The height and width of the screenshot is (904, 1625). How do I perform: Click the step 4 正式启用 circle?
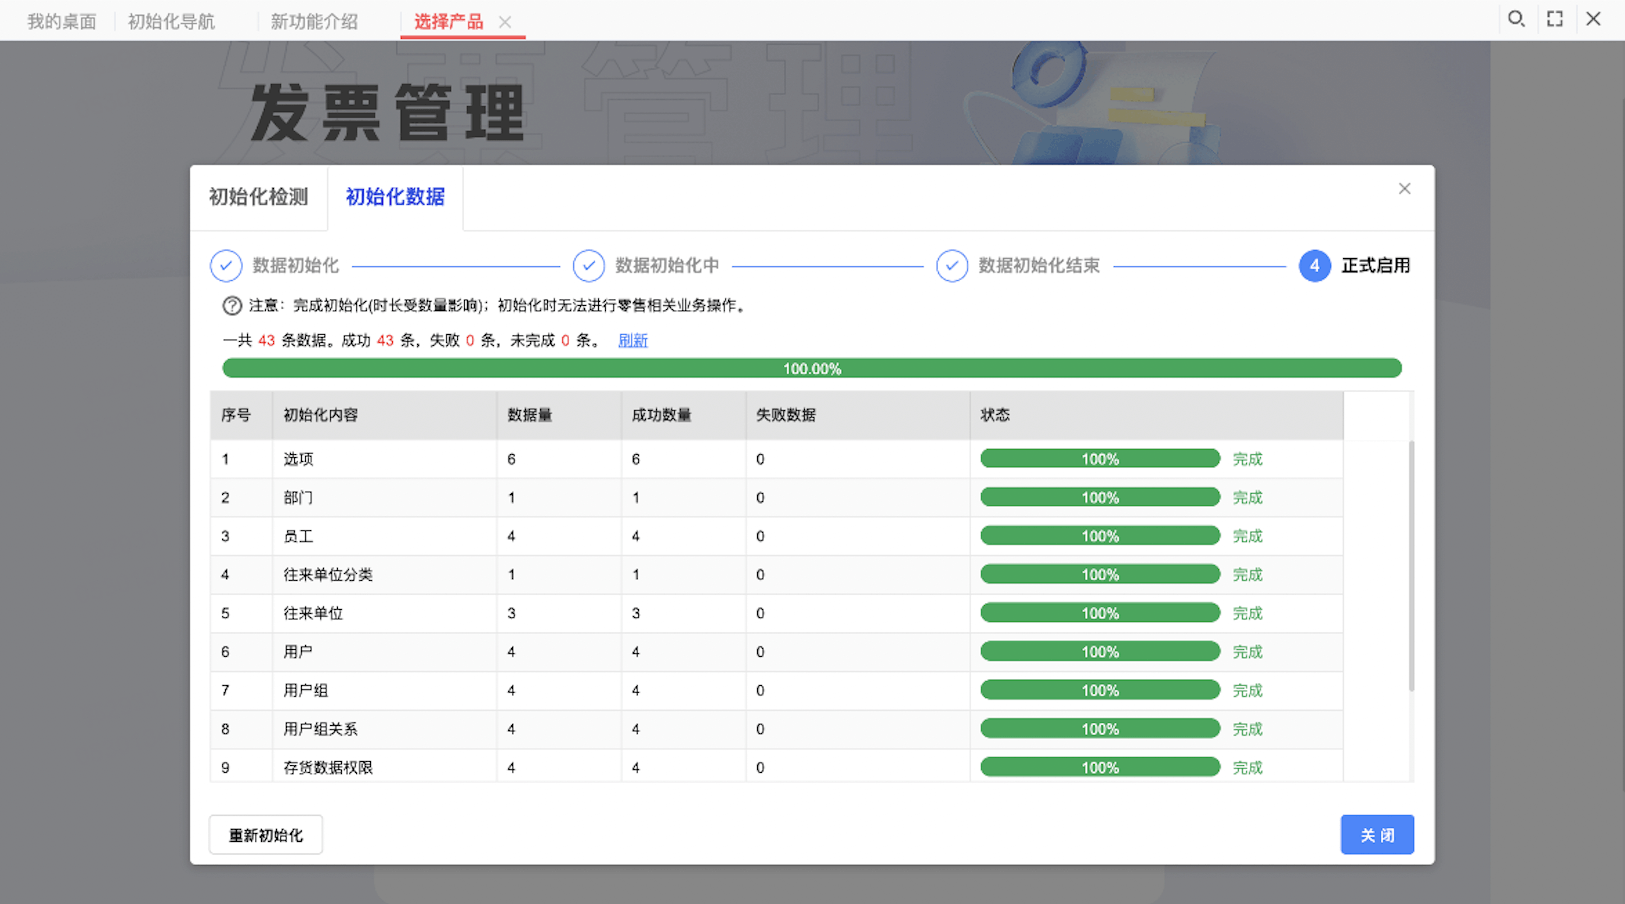1314,266
